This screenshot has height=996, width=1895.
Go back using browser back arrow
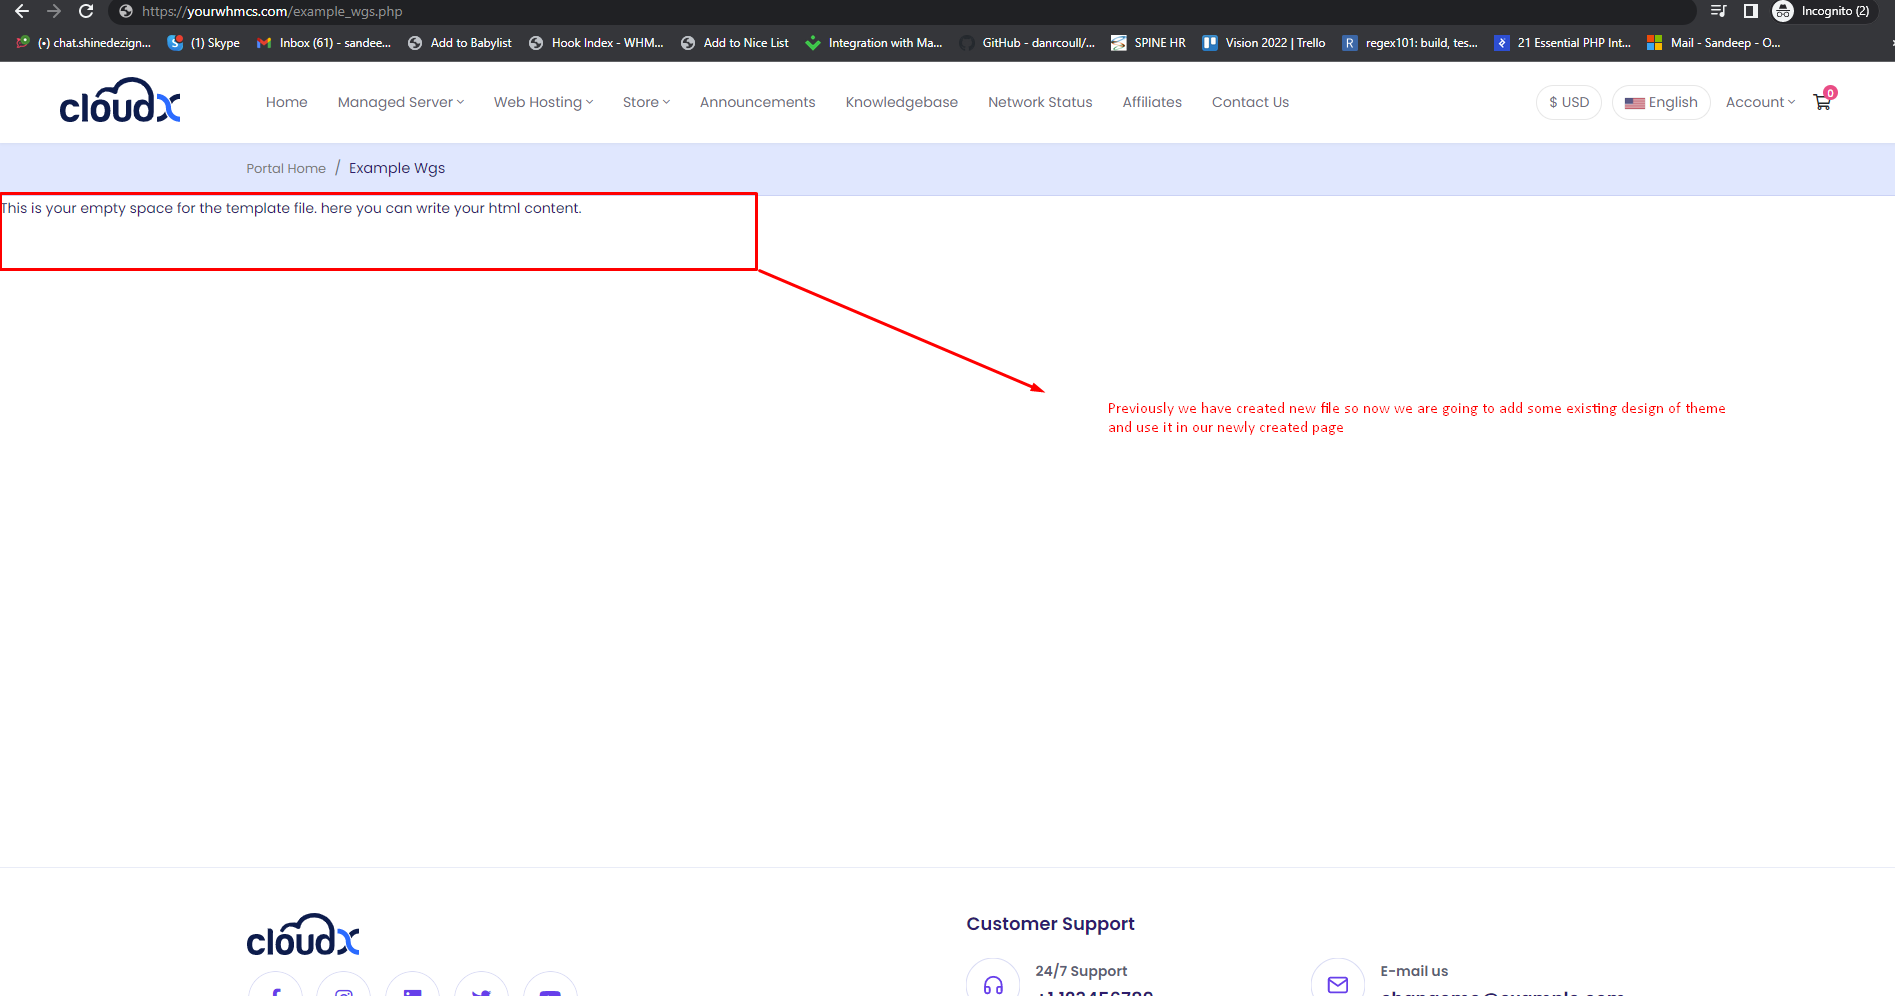pos(22,11)
